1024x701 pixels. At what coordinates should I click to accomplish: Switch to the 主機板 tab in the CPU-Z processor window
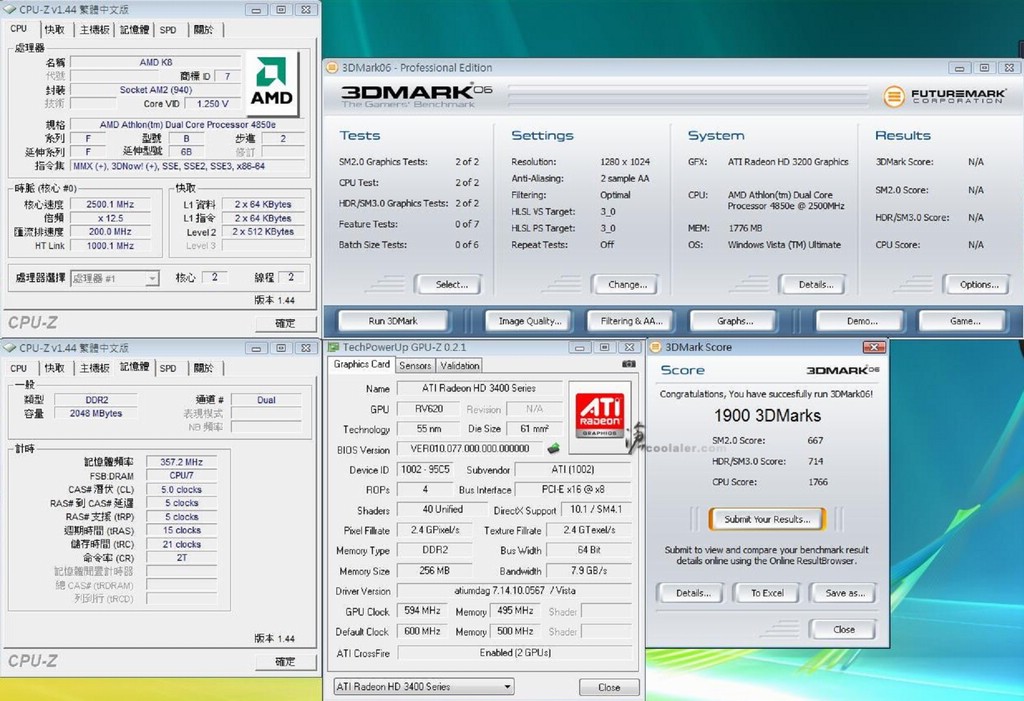[x=94, y=29]
